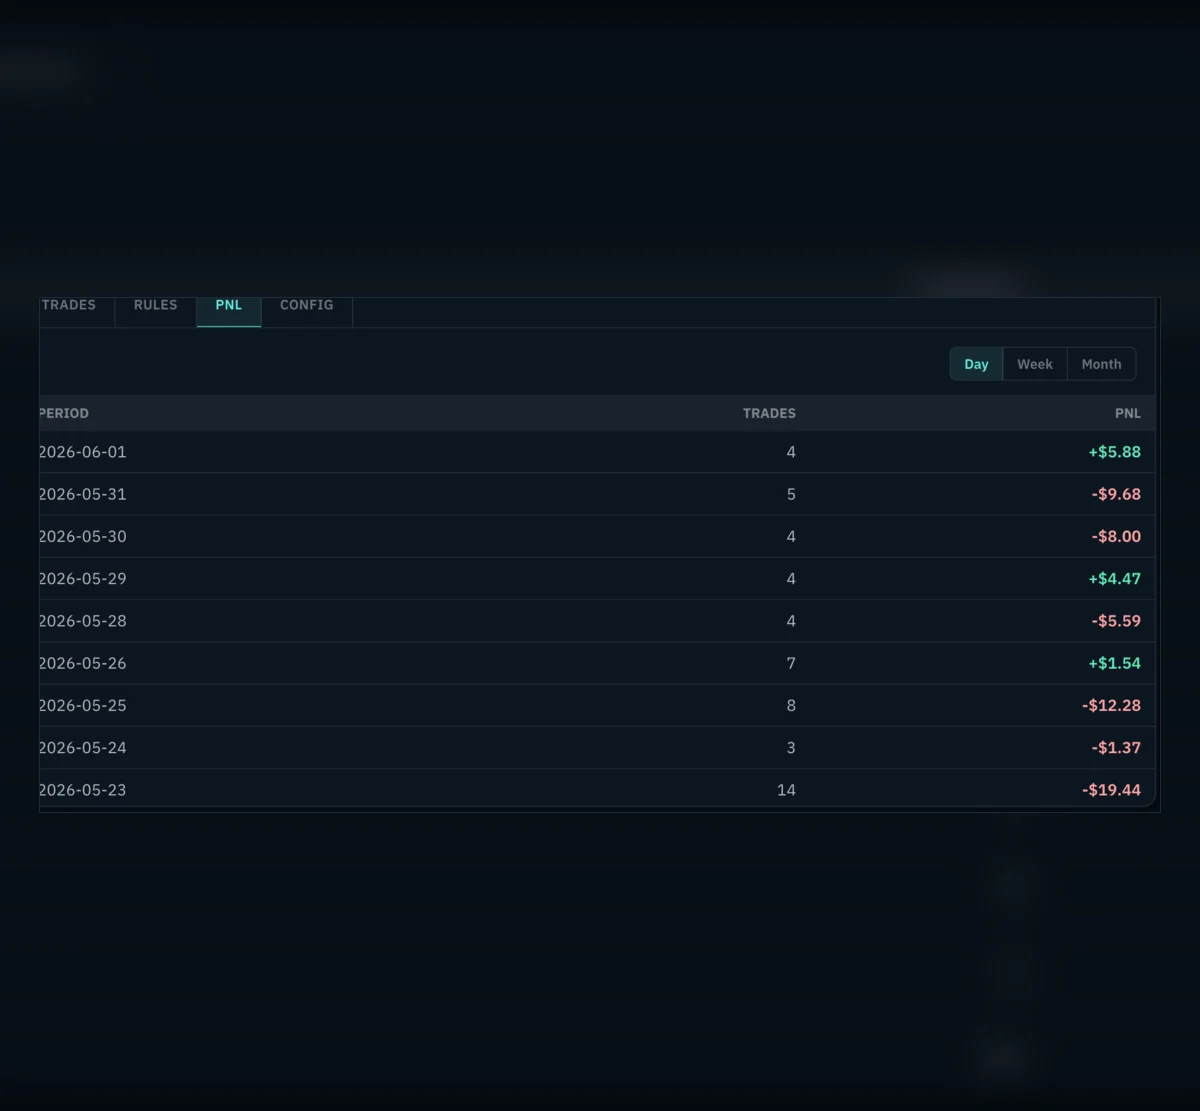Click trade count 14 for 2026-05-23

click(x=786, y=790)
